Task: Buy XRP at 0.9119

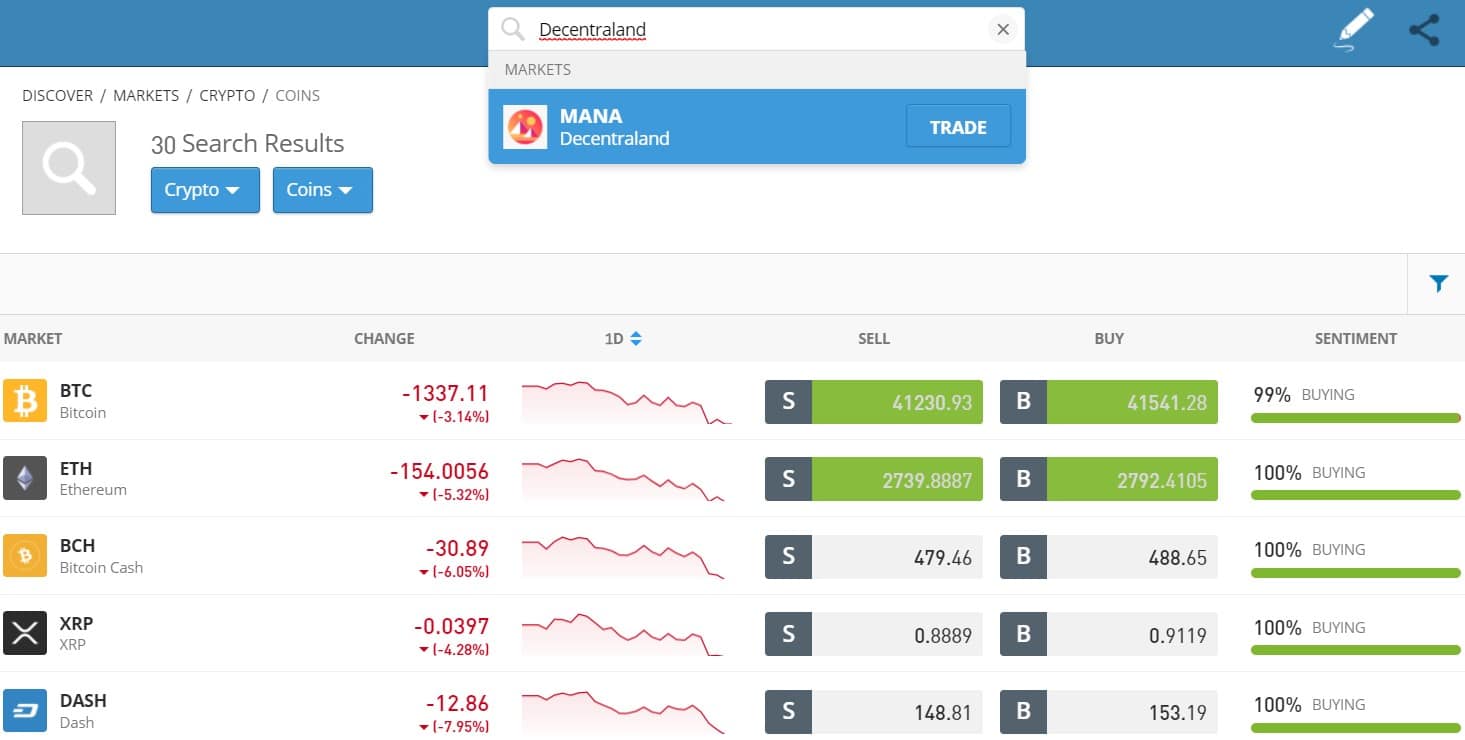Action: pos(1109,634)
